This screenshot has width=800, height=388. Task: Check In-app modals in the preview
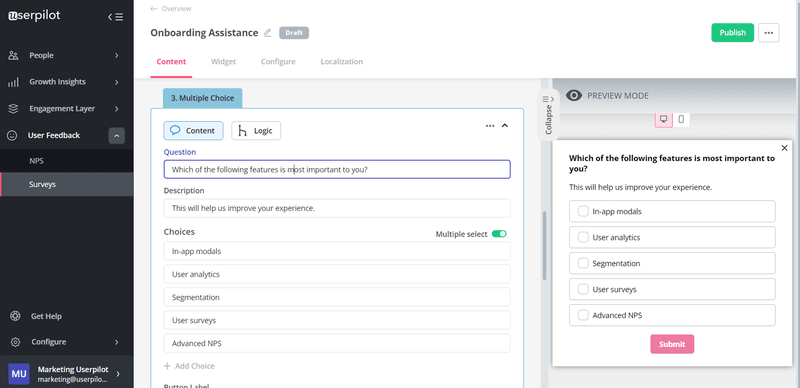click(x=583, y=211)
